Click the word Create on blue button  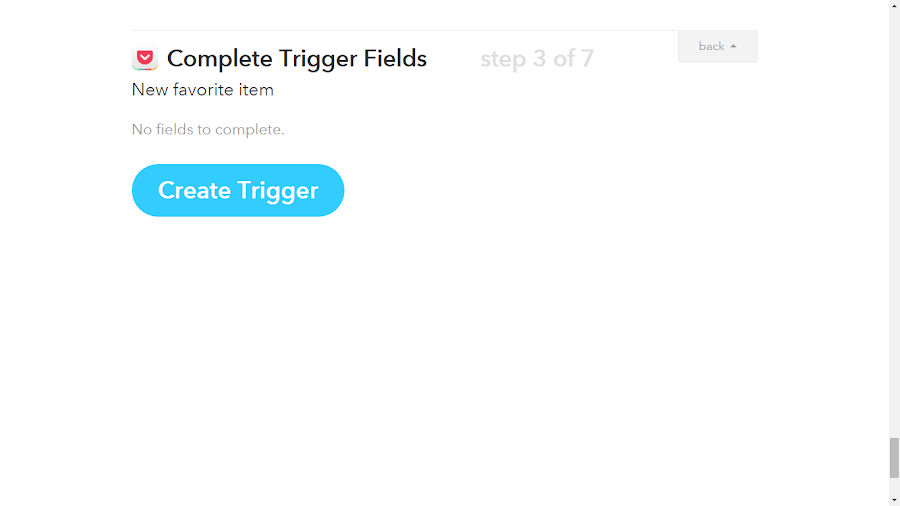click(x=194, y=190)
